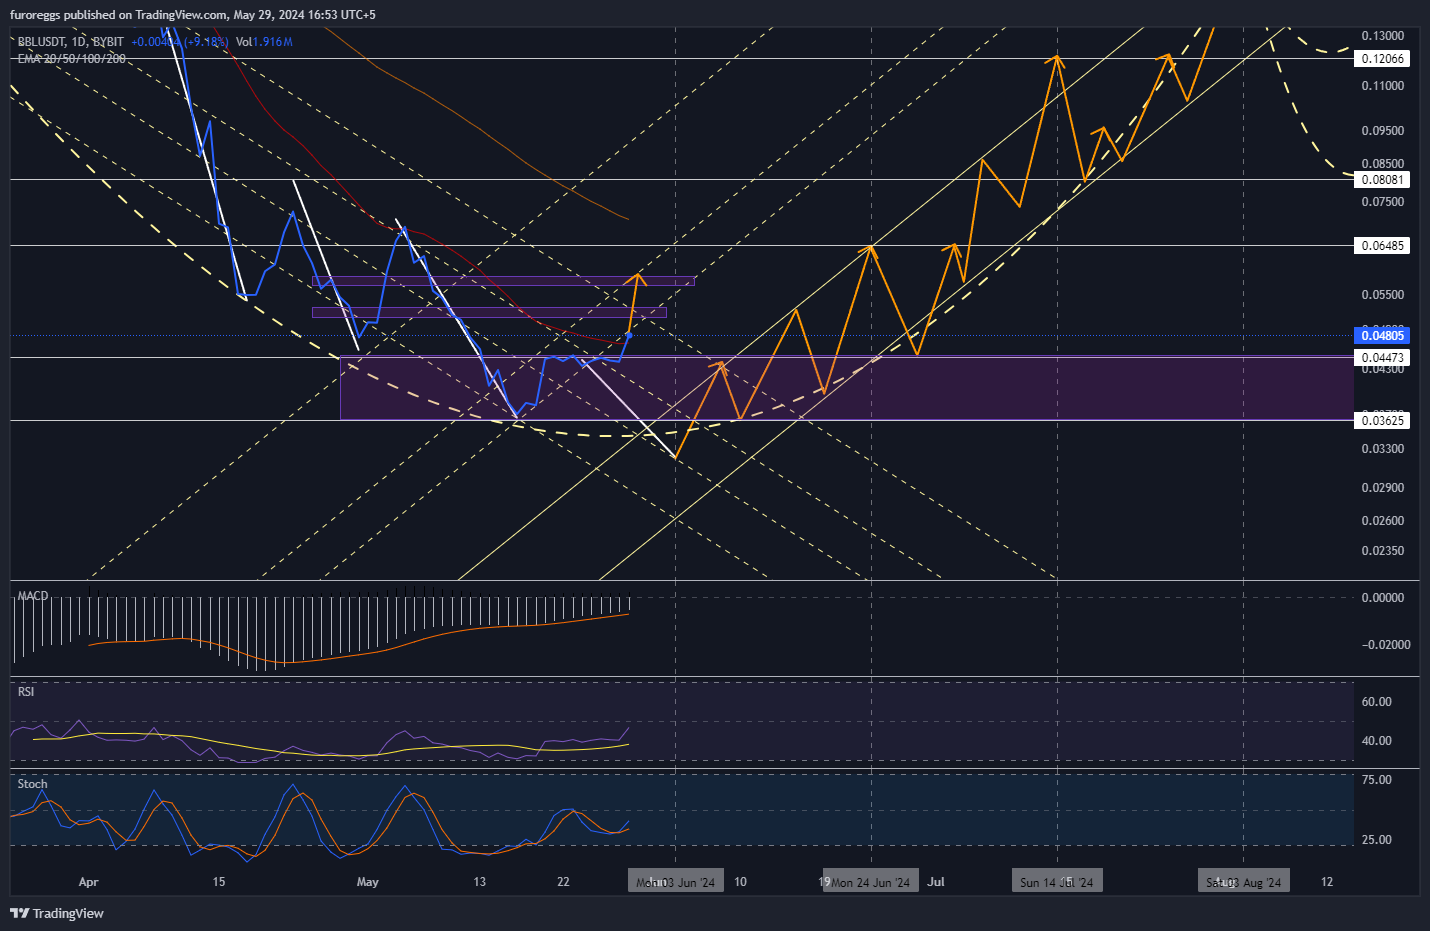Click the 25.00 value on the Stoch scale
The image size is (1430, 931).
(1377, 840)
